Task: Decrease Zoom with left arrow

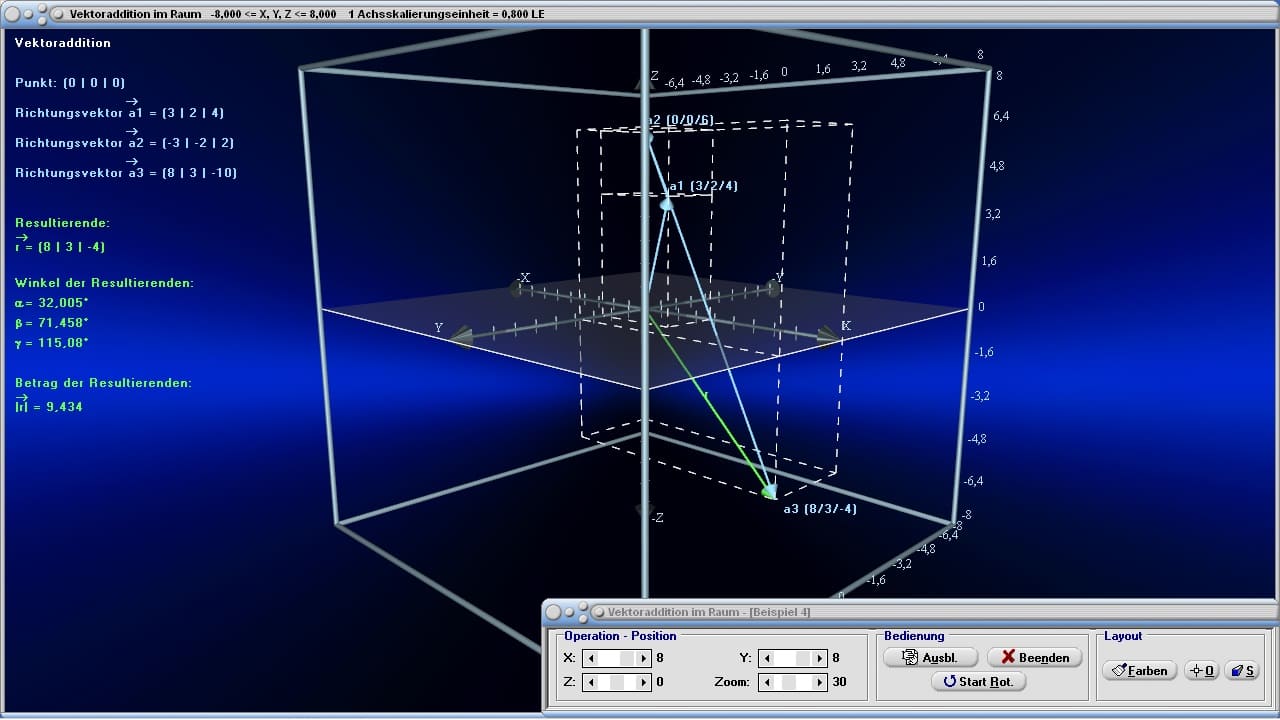Action: [766, 682]
